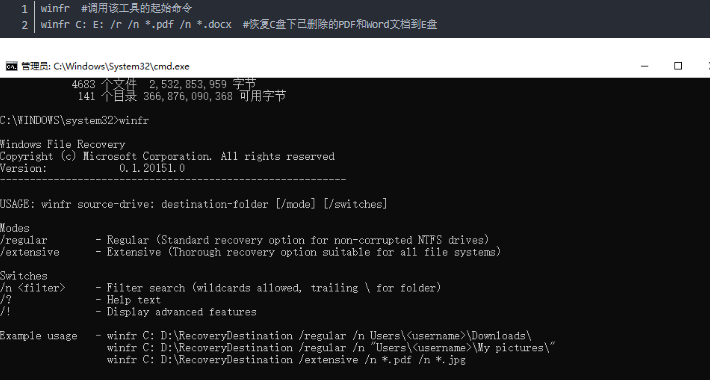This screenshot has width=710, height=380.
Task: Click the first code line 'winfr' command
Action: pos(55,9)
